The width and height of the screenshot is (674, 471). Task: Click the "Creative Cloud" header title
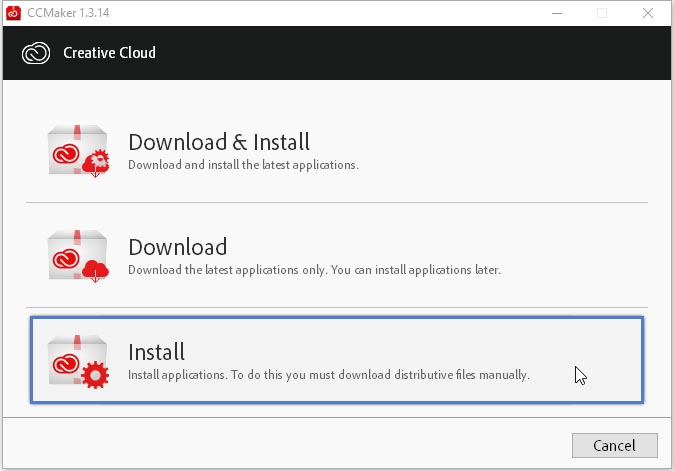pos(109,52)
